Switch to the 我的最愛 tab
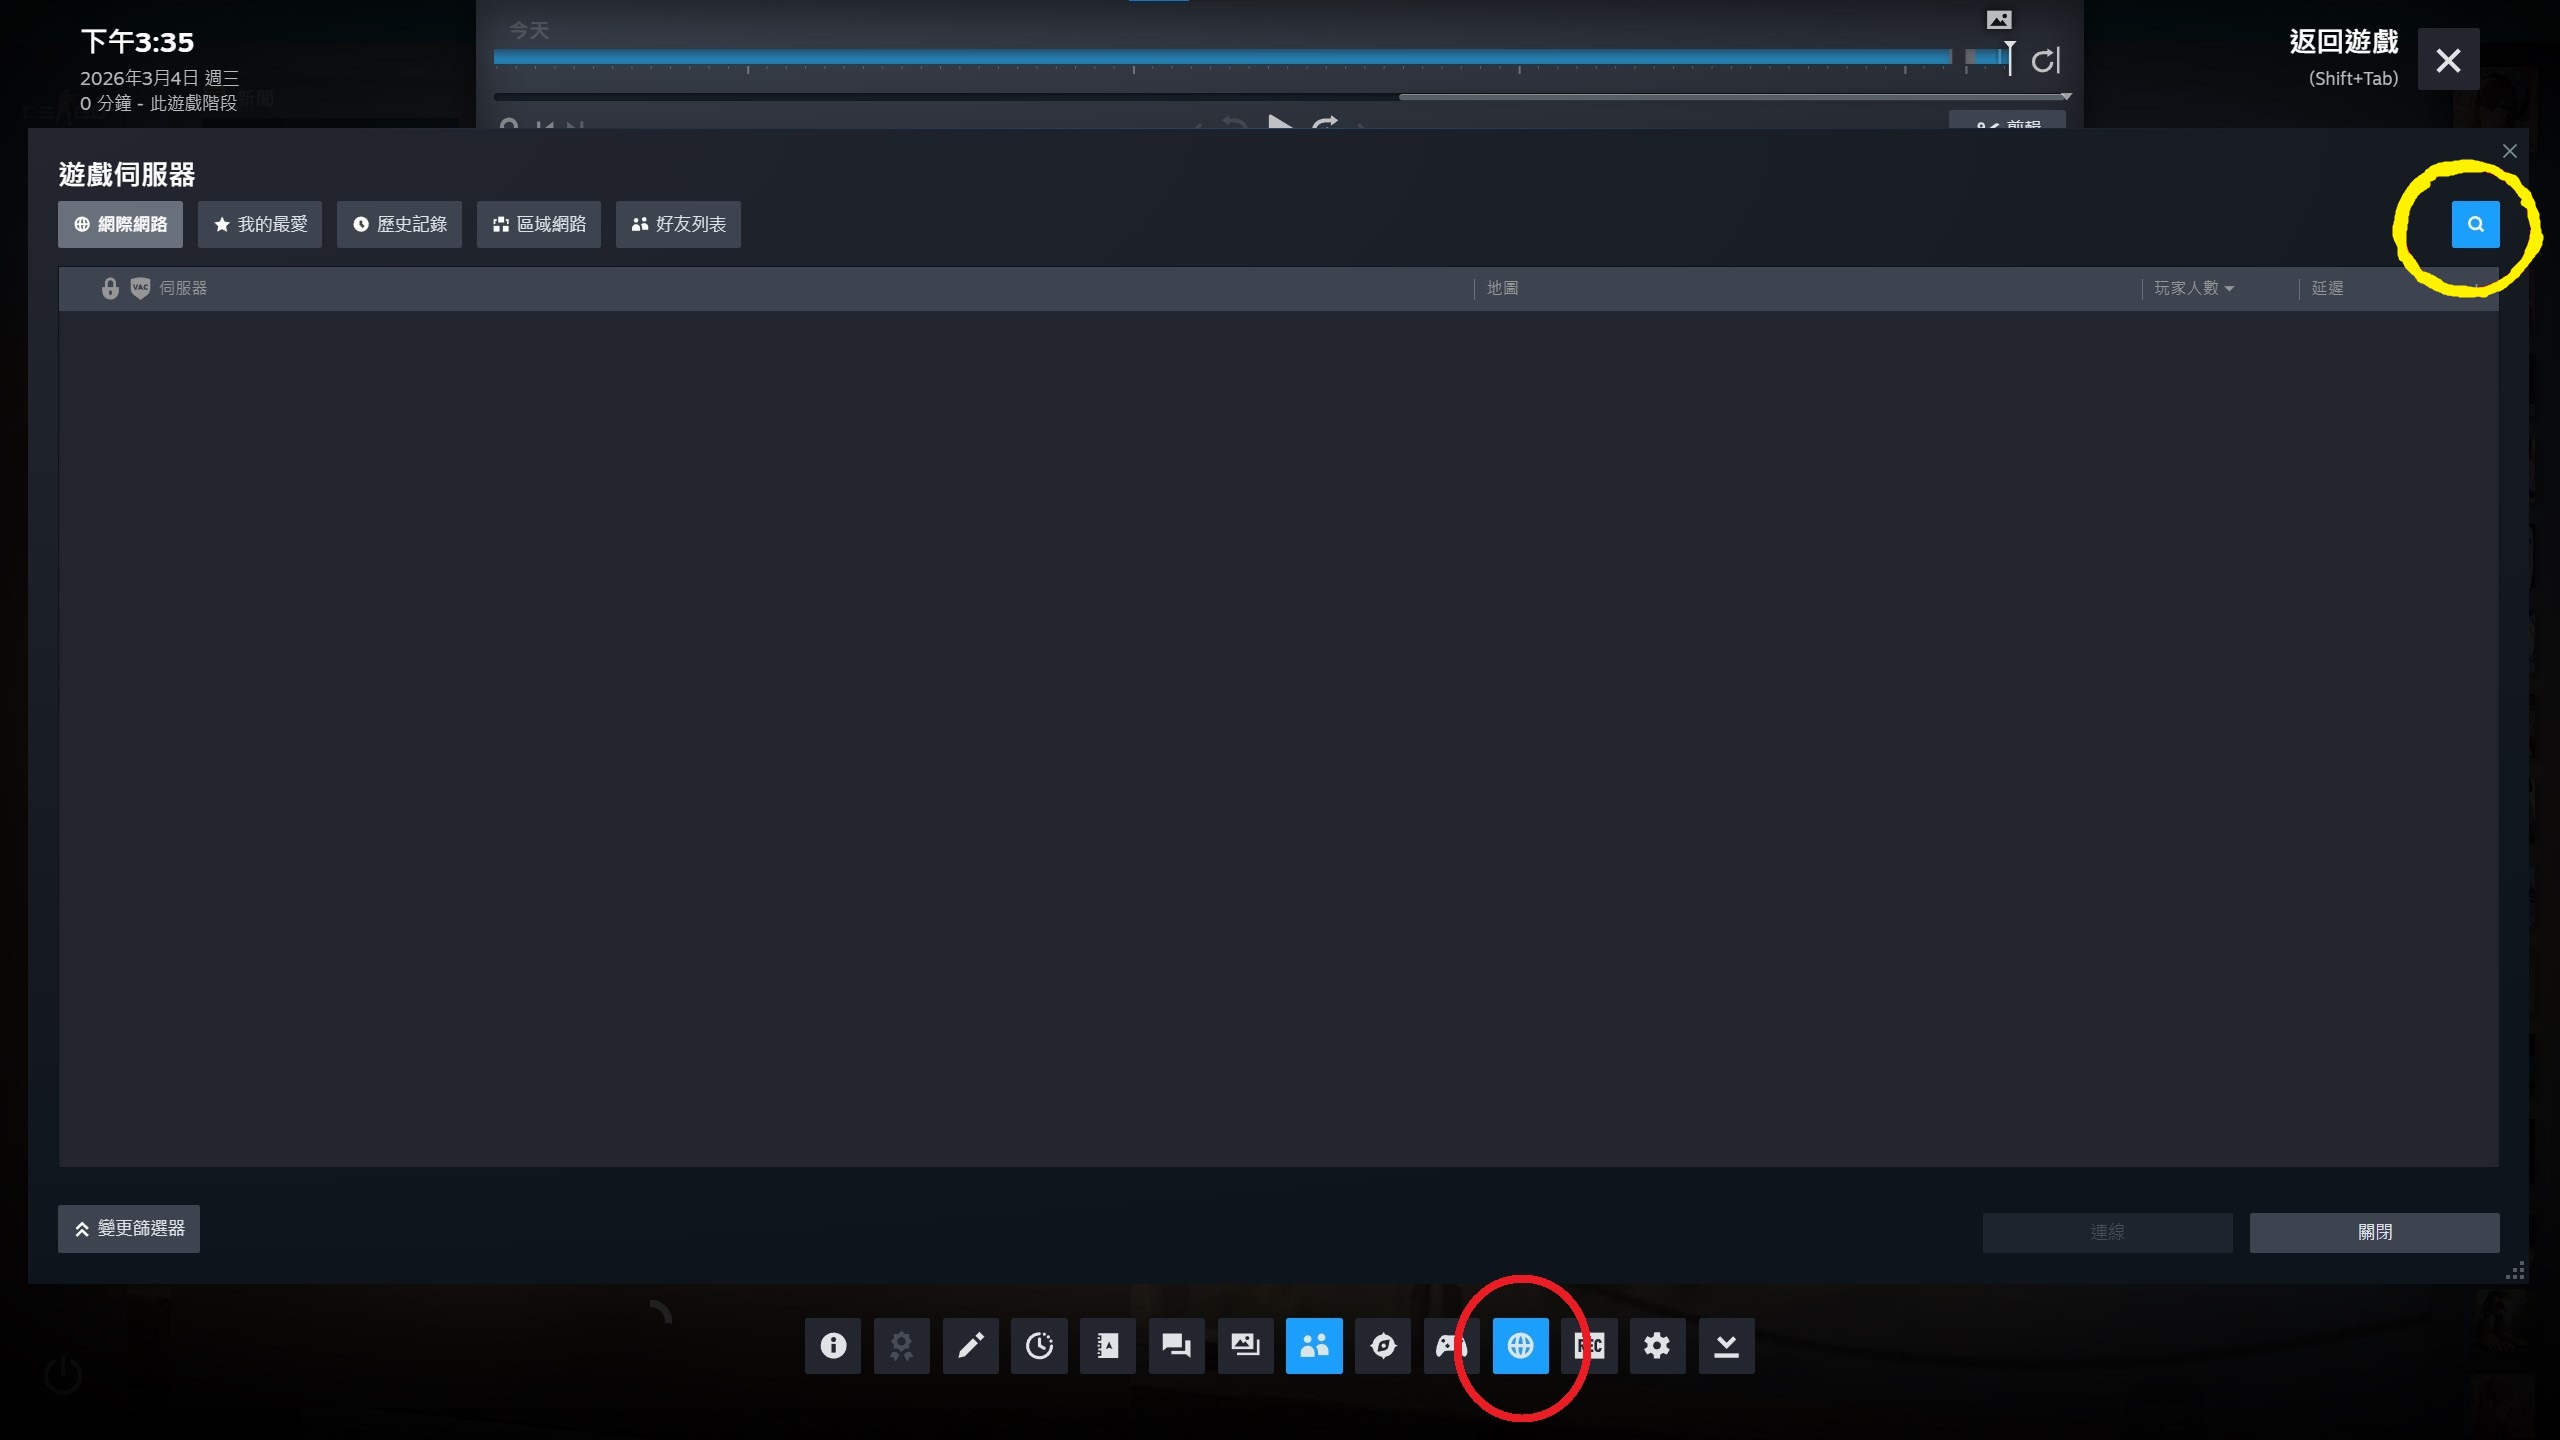 point(260,224)
